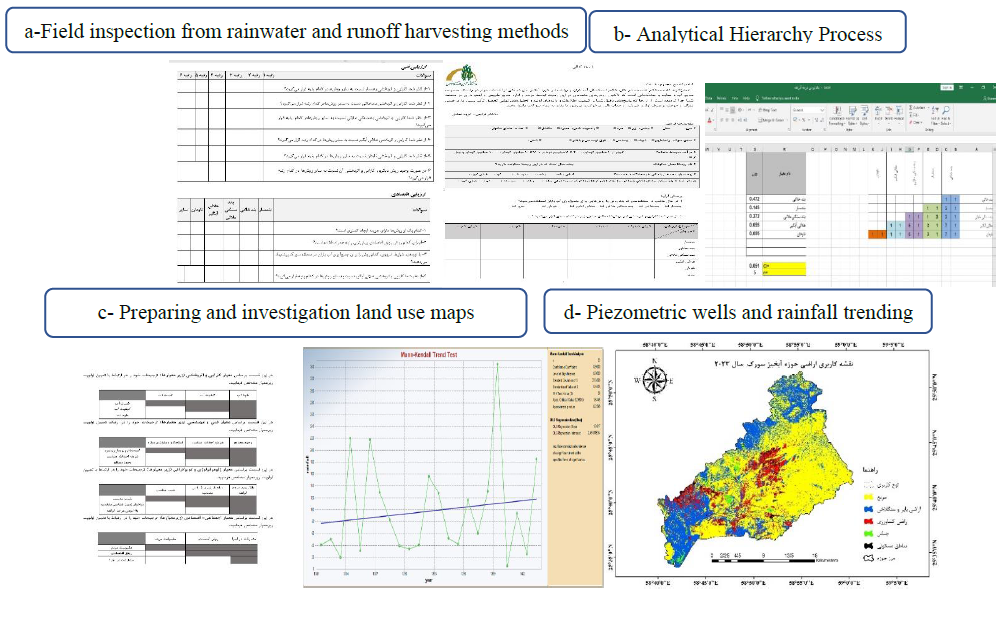Click 'd- Piezometric wells and rainfall trending' box
The height and width of the screenshot is (631, 1008).
point(737,312)
